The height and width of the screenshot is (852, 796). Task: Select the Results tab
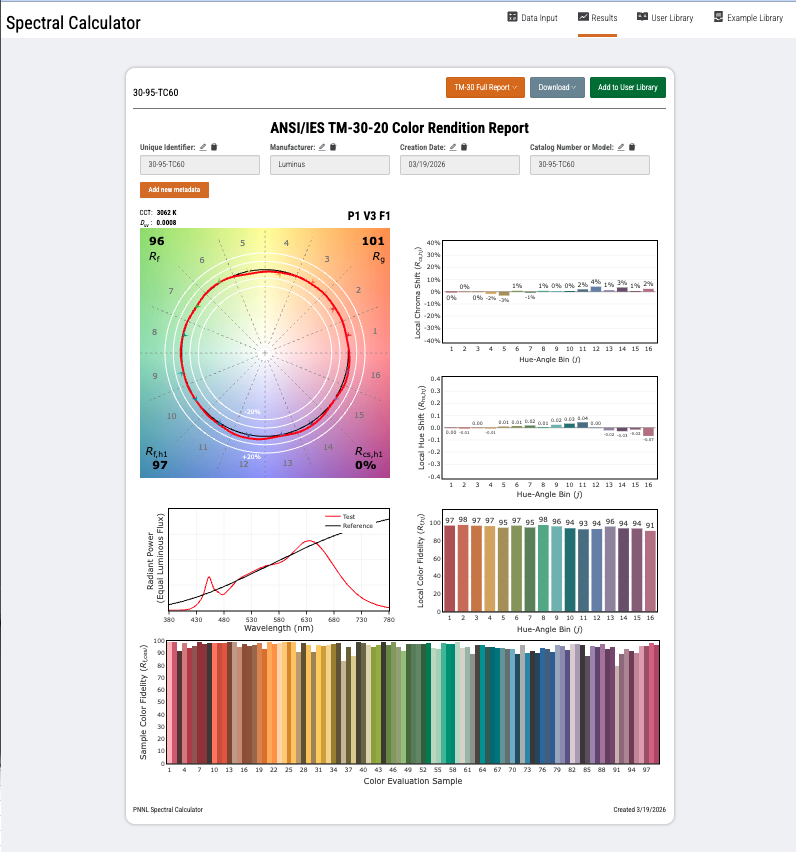[x=597, y=18]
